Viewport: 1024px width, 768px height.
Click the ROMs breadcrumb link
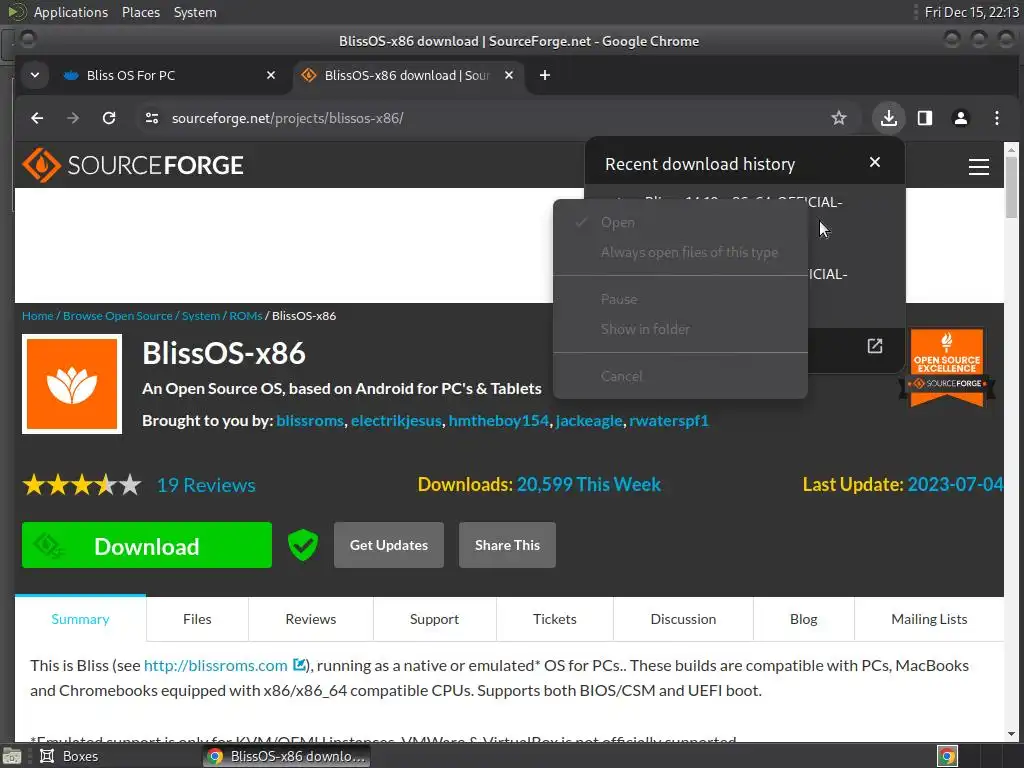coord(246,315)
